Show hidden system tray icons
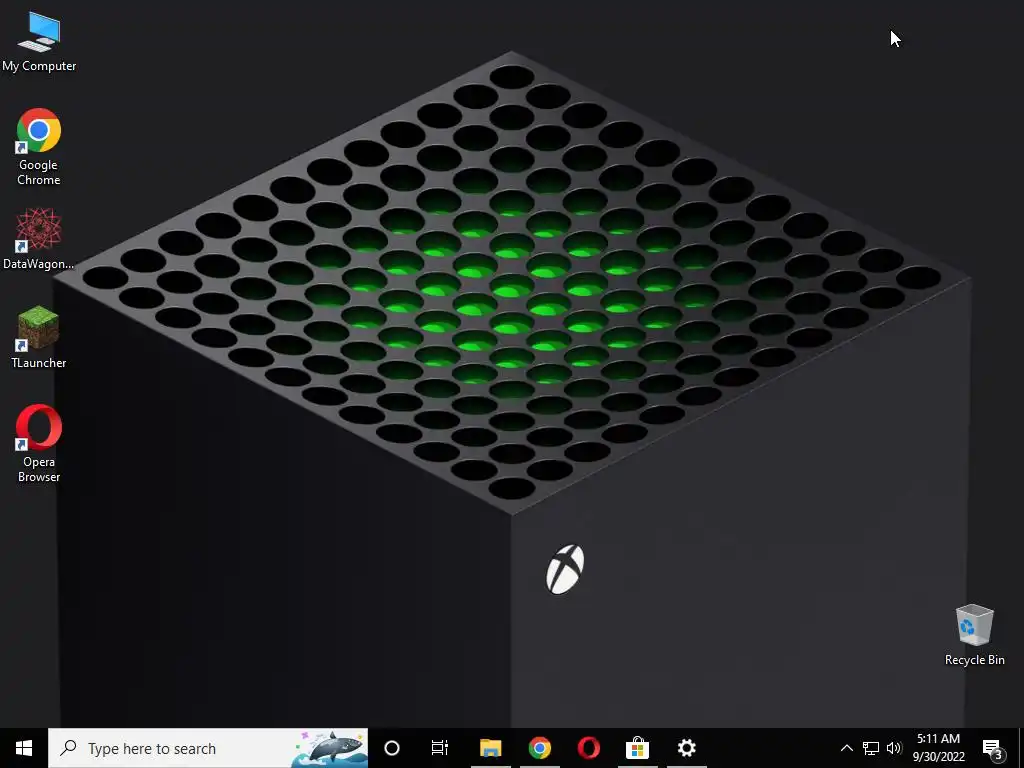 coord(846,748)
